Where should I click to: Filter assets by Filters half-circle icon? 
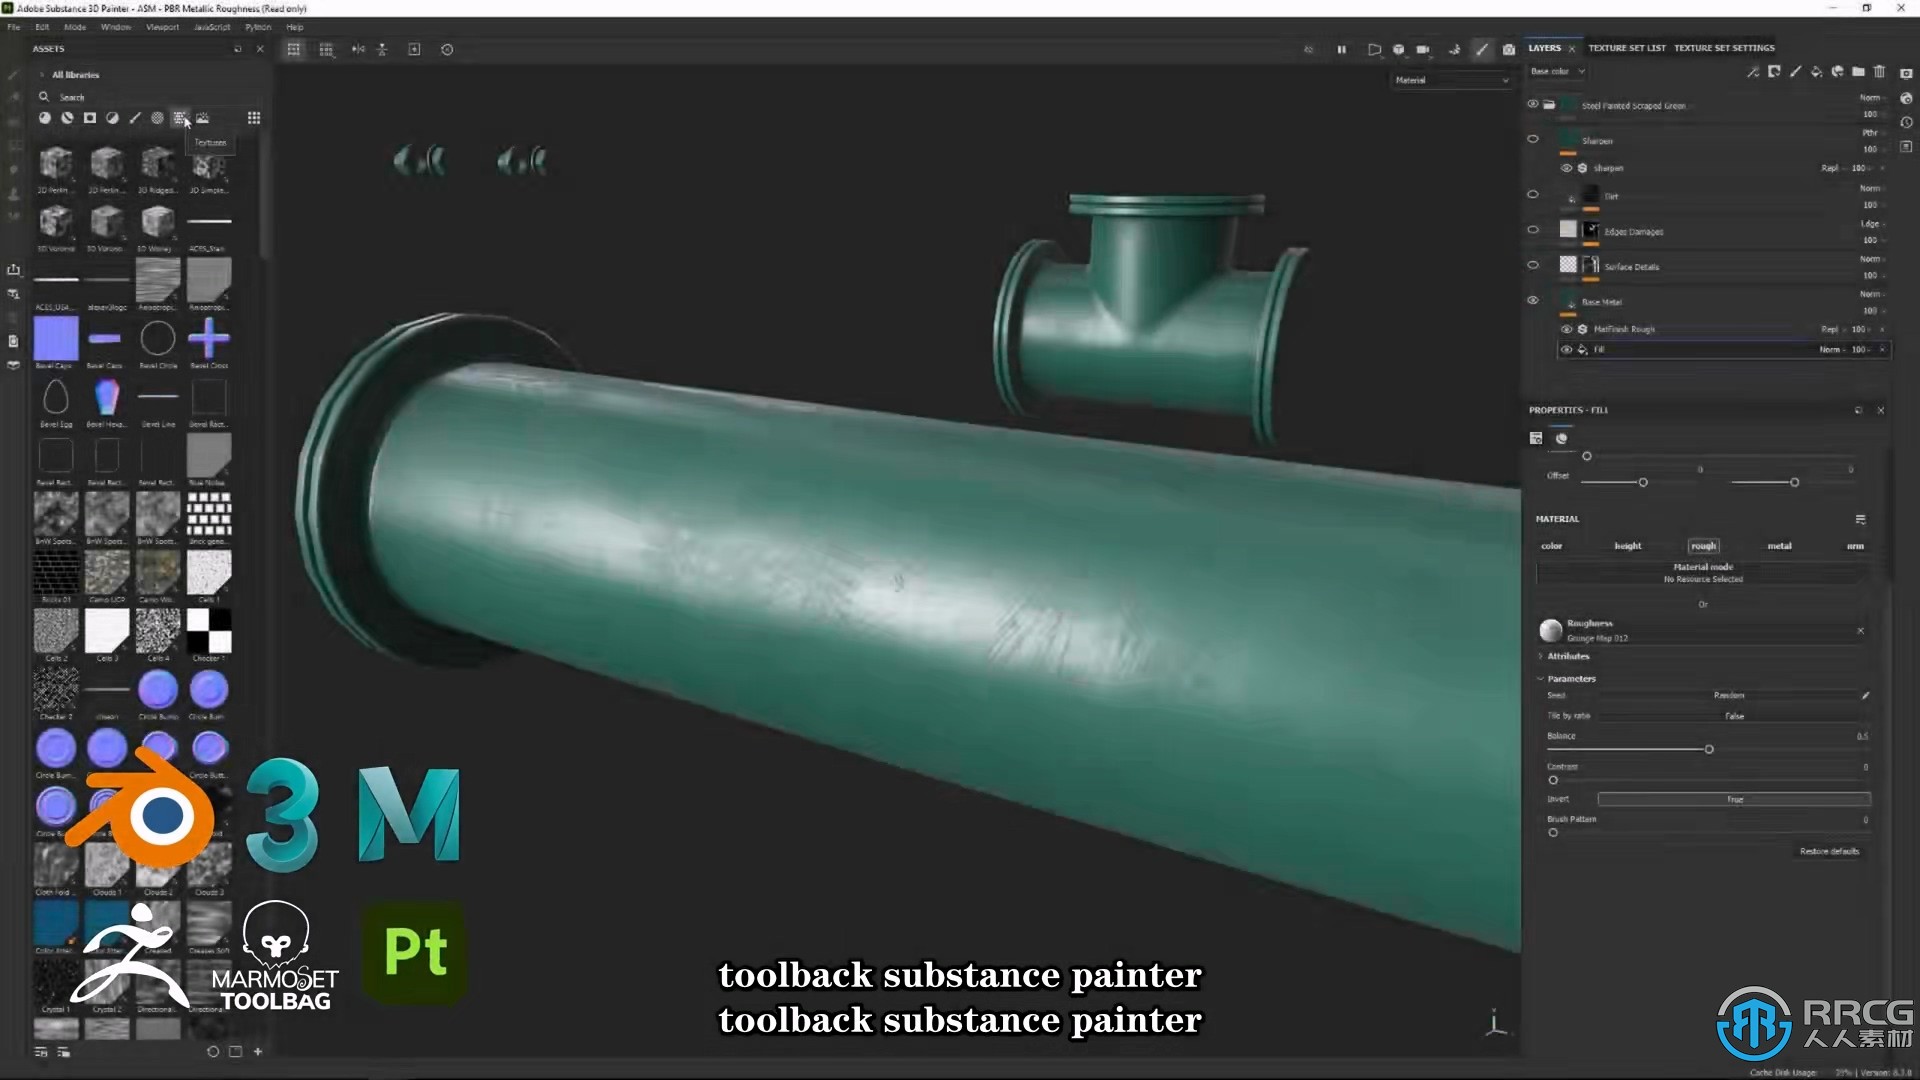pyautogui.click(x=112, y=118)
